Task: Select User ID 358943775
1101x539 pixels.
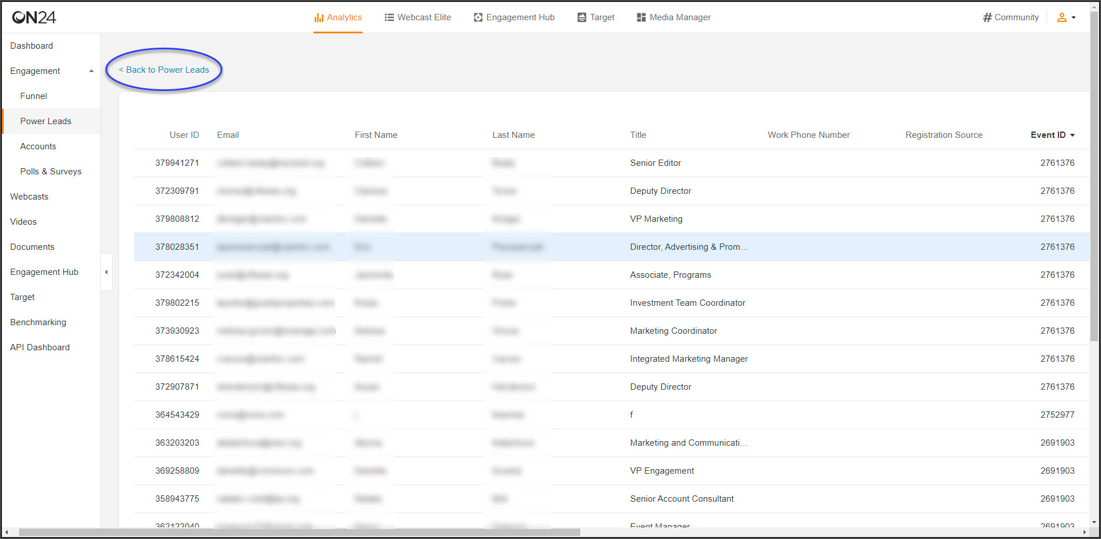Action: pyautogui.click(x=177, y=499)
